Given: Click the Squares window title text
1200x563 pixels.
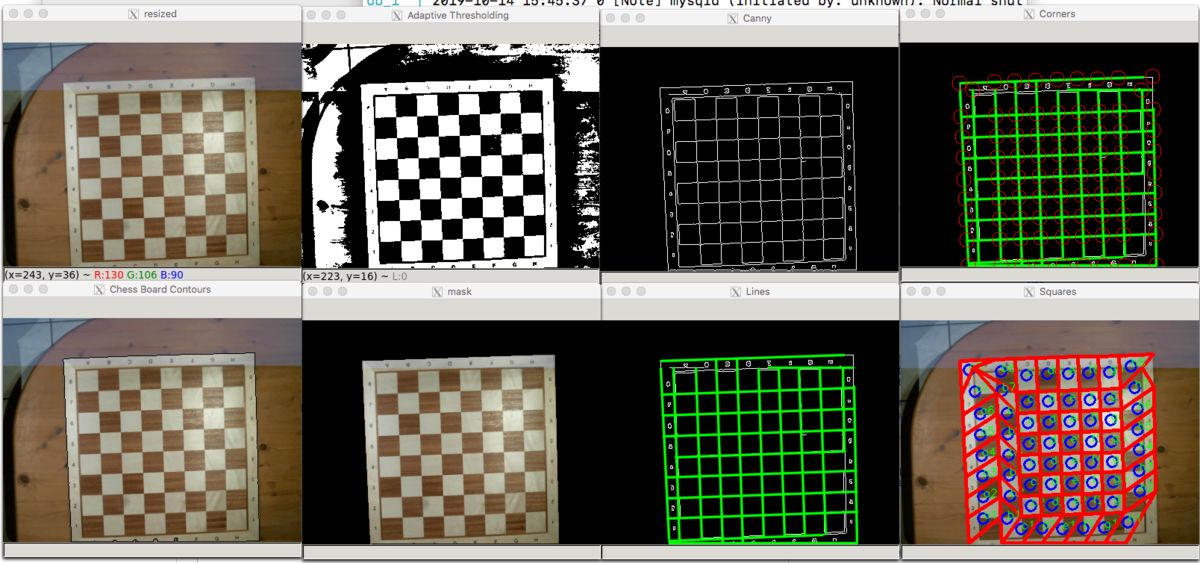Looking at the screenshot, I should point(1058,291).
